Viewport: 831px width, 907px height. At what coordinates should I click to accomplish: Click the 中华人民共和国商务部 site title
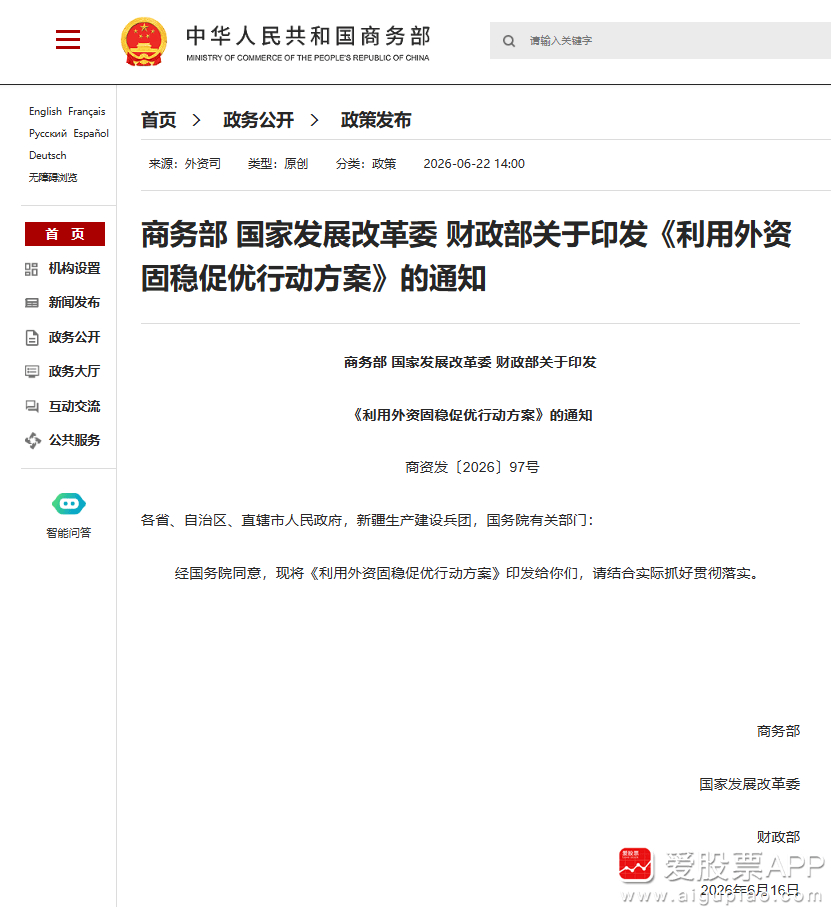[x=308, y=36]
